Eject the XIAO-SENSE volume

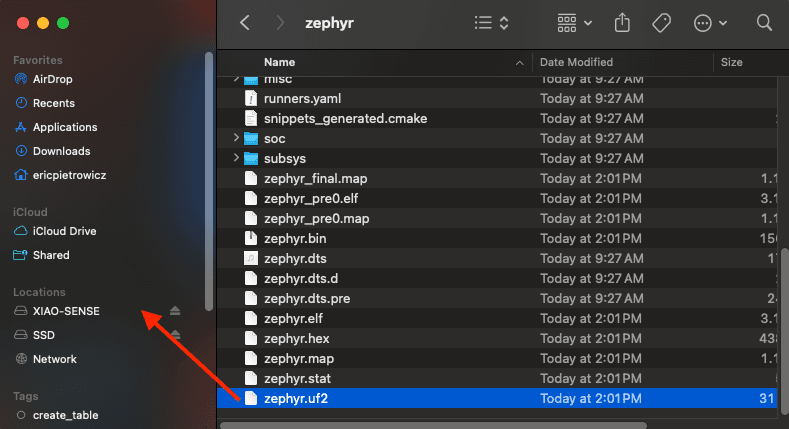click(176, 311)
